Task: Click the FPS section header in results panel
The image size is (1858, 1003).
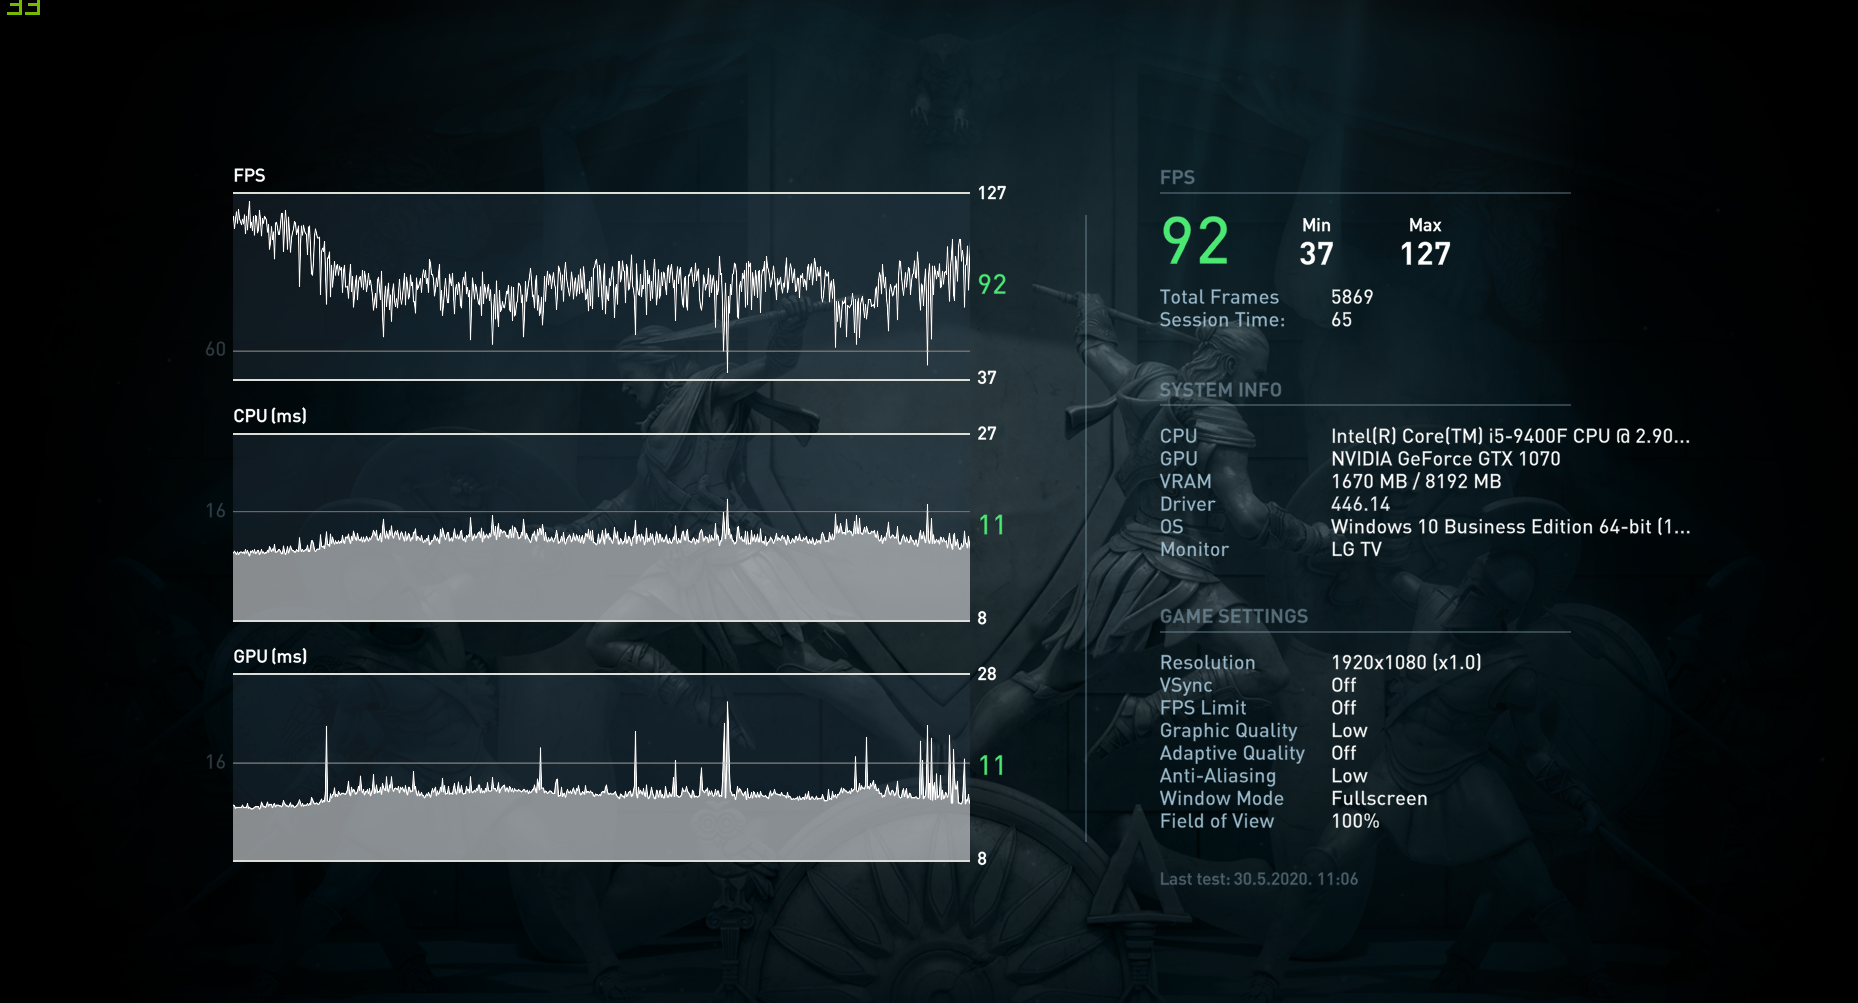Action: click(1177, 177)
